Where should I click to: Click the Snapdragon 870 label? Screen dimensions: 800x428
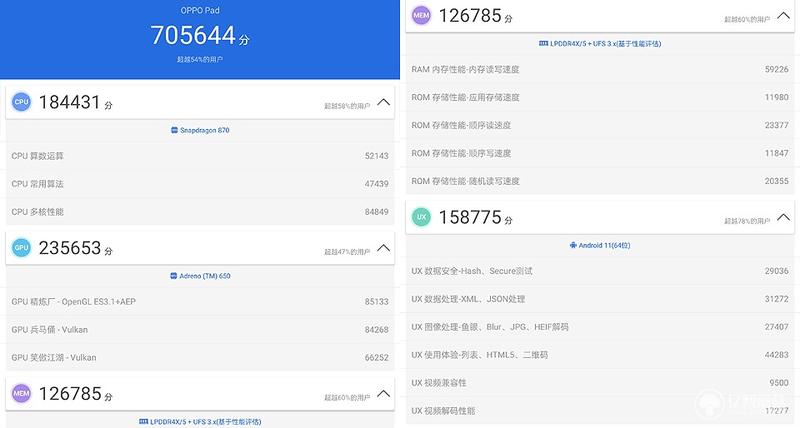[x=205, y=131]
